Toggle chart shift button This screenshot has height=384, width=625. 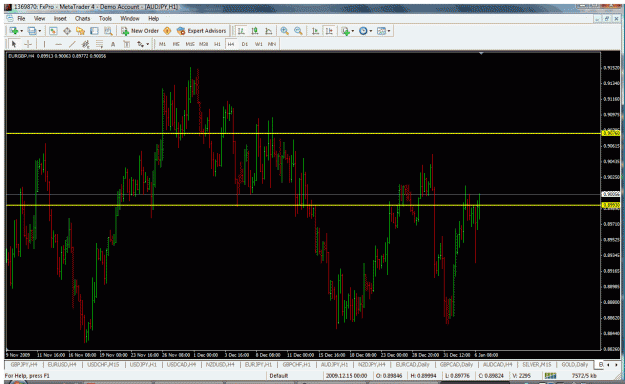click(x=329, y=31)
